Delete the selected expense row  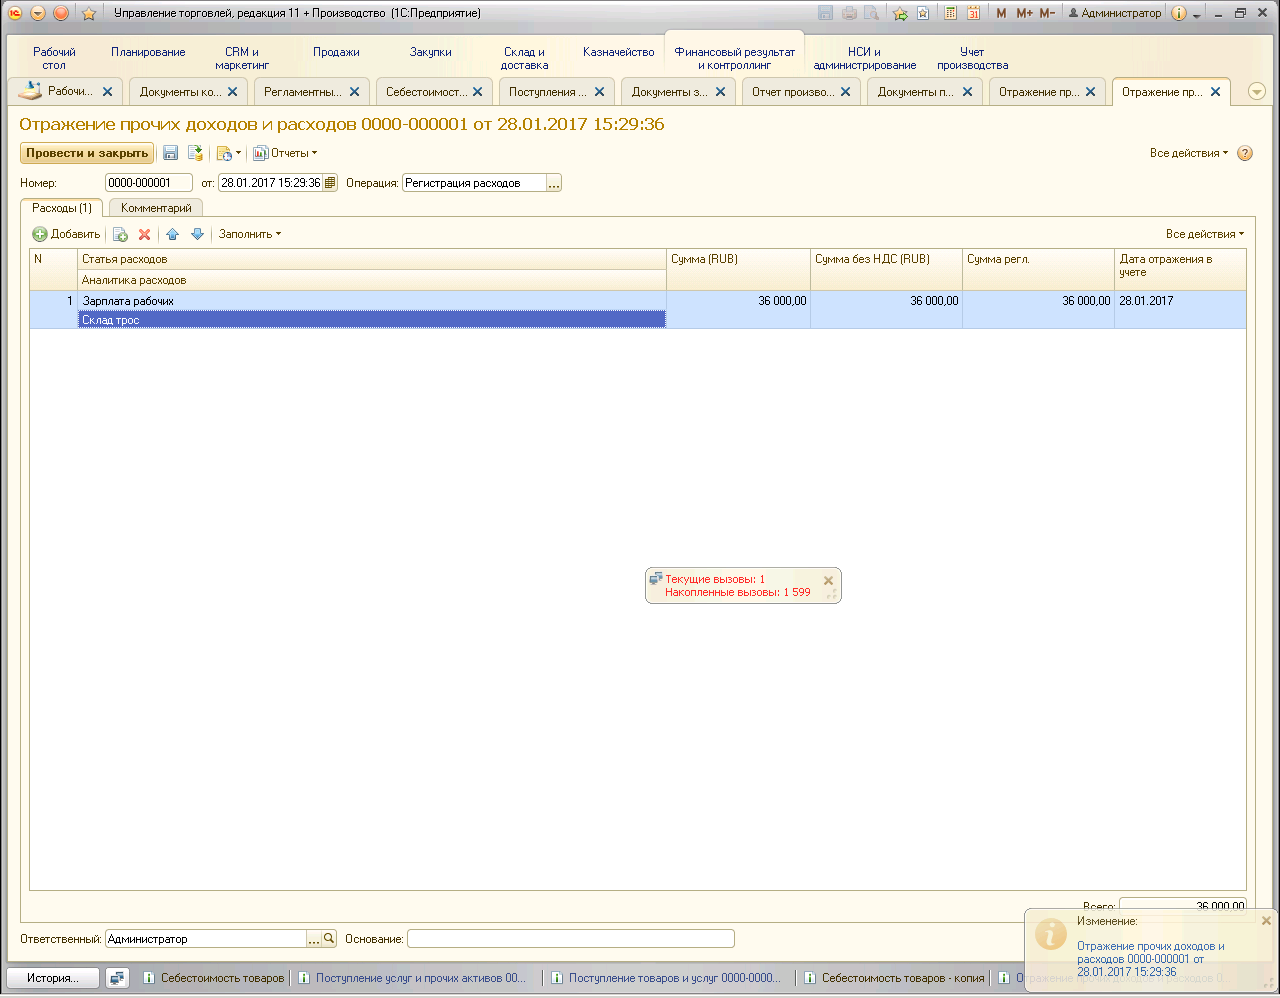pyautogui.click(x=144, y=234)
